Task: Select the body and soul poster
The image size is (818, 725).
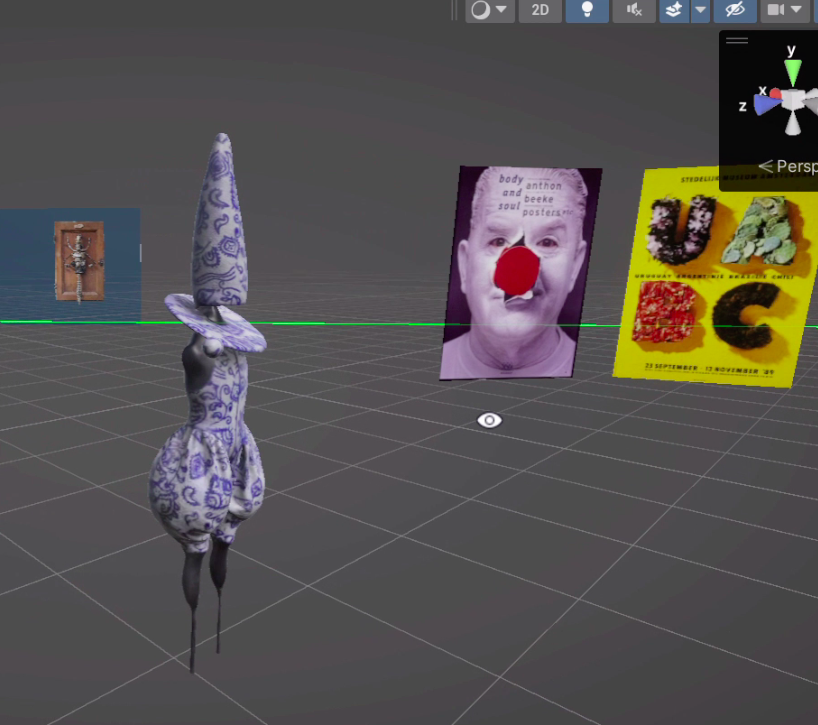Action: pos(521,272)
